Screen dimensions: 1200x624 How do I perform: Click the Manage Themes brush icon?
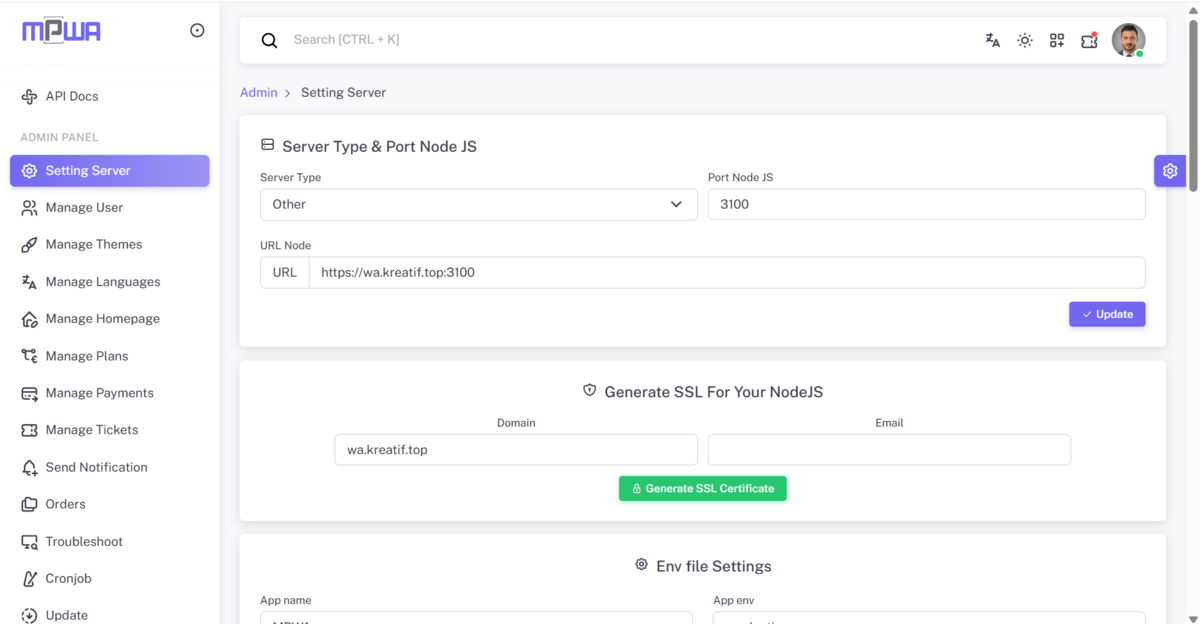29,245
